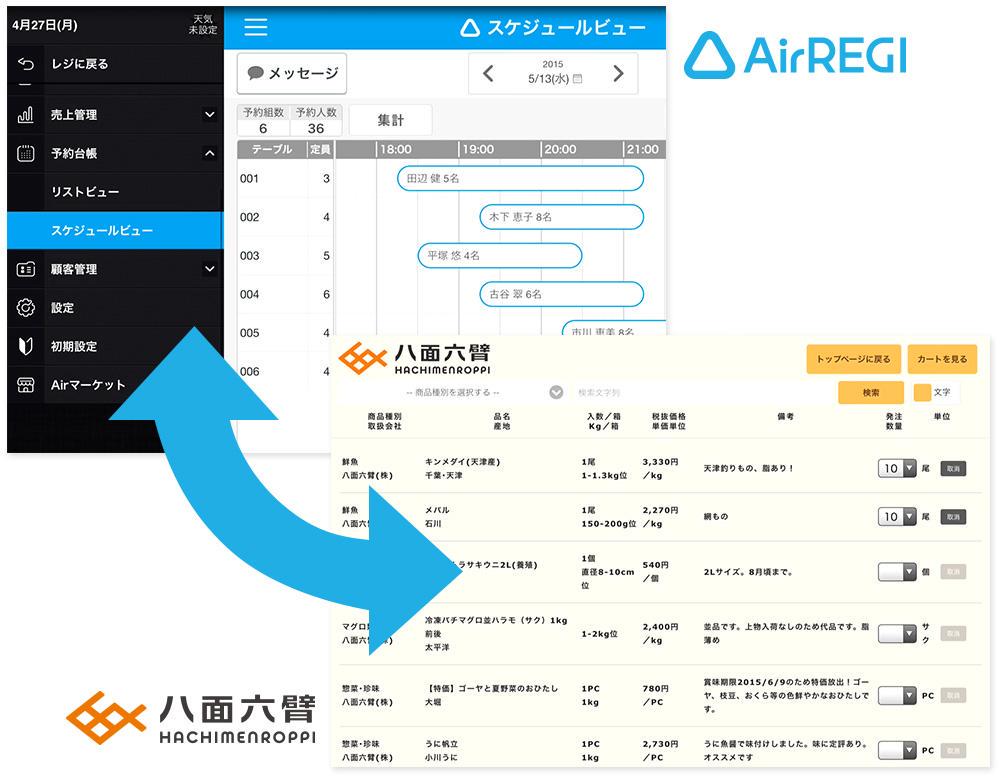1000x778 pixels.
Task: Select the 木下 恵子 8名 reservation bar
Action: pos(561,217)
